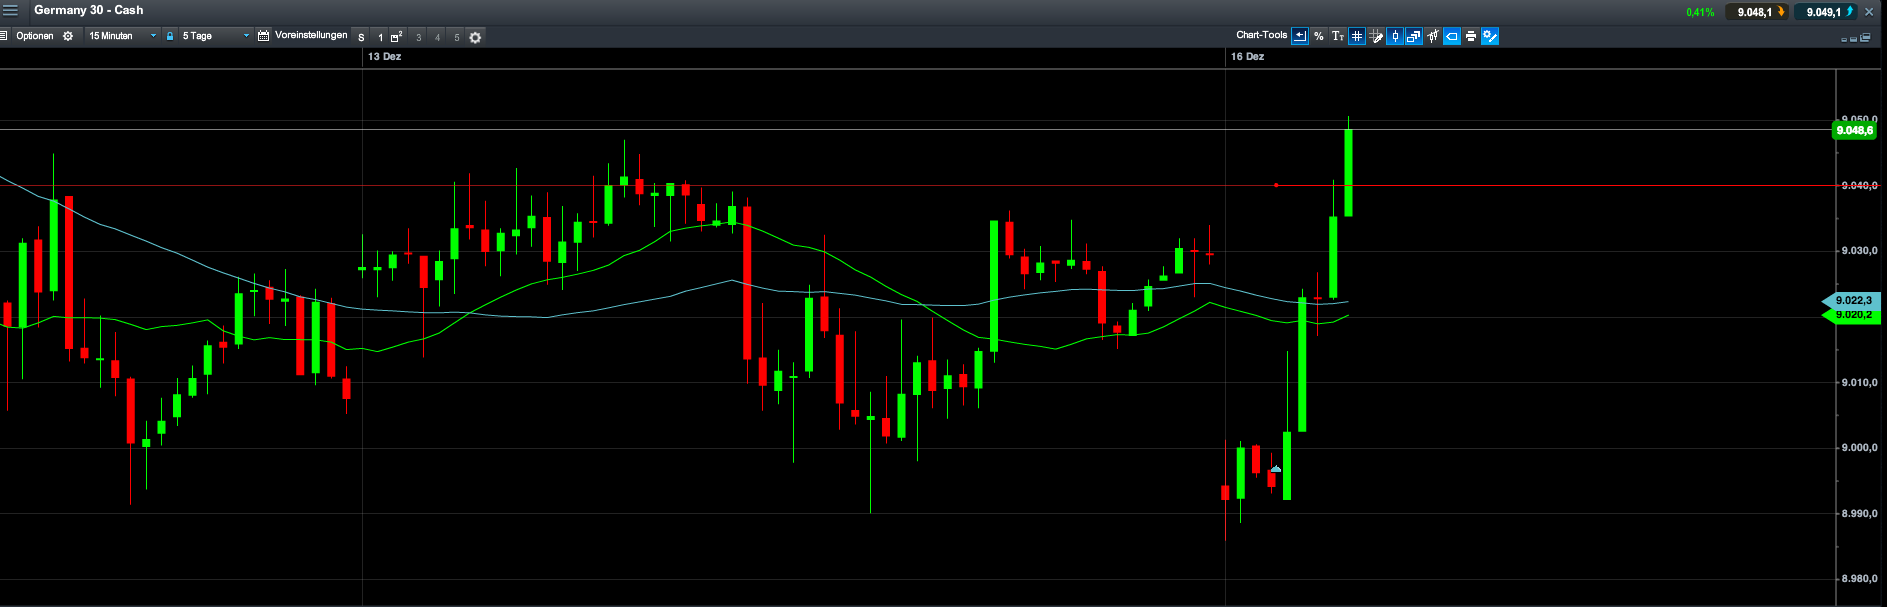Select preset 1
The width and height of the screenshot is (1887, 607).
coord(380,37)
